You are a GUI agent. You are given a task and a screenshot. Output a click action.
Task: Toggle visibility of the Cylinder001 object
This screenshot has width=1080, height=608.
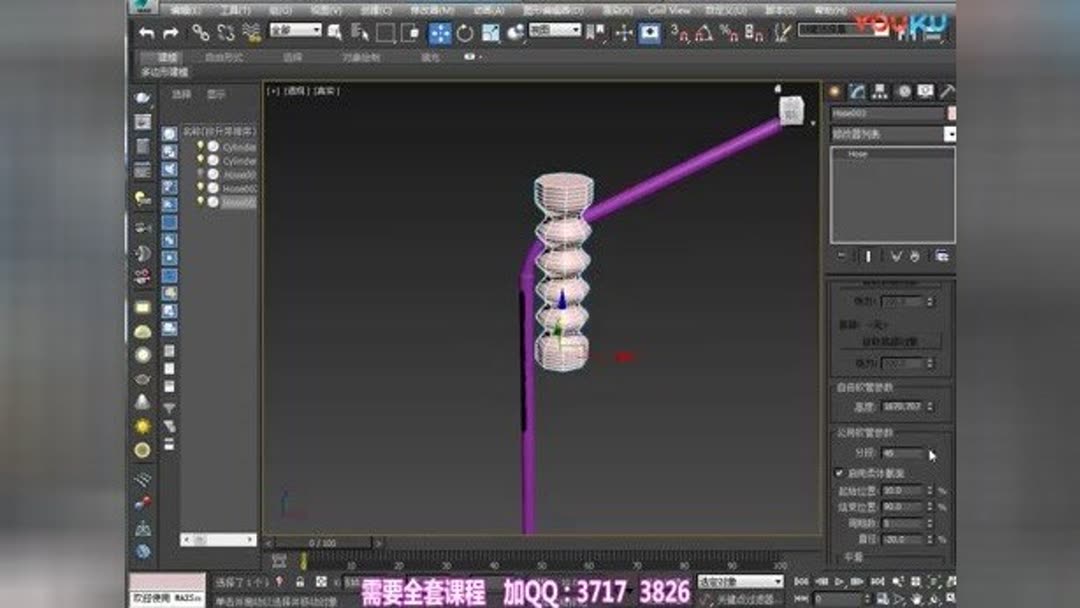pos(200,144)
